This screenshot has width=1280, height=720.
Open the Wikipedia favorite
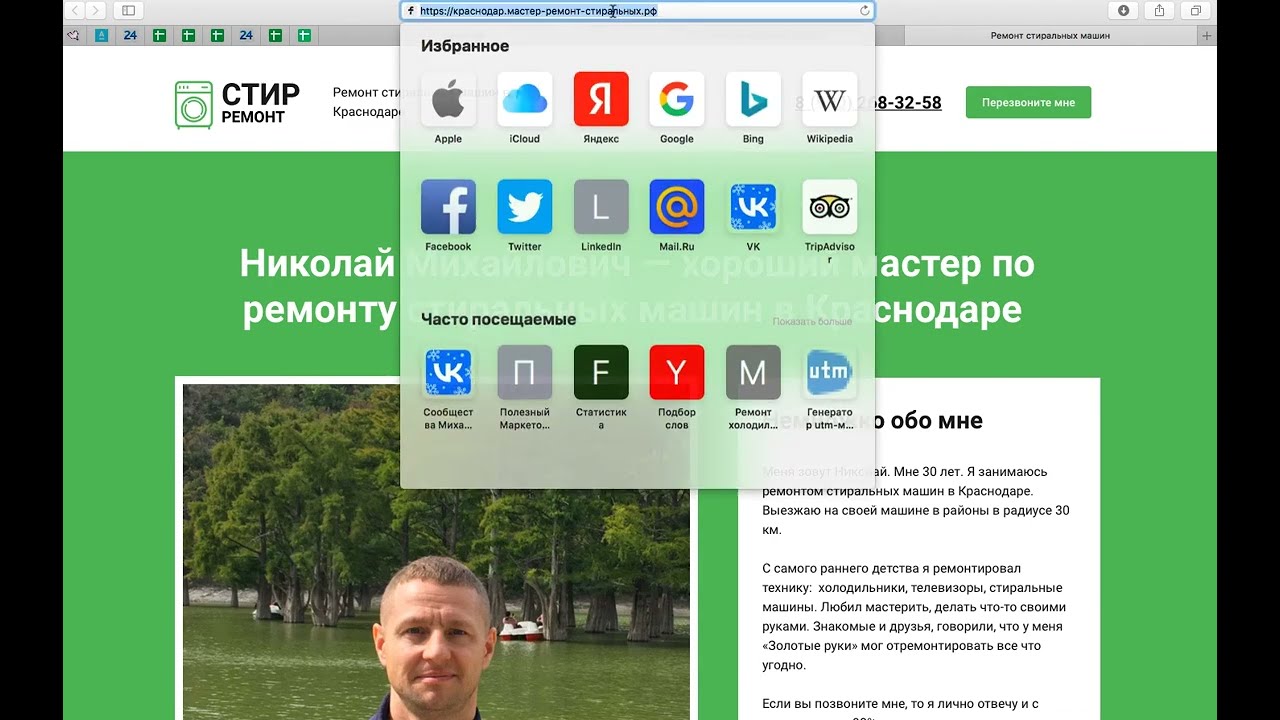tap(829, 100)
